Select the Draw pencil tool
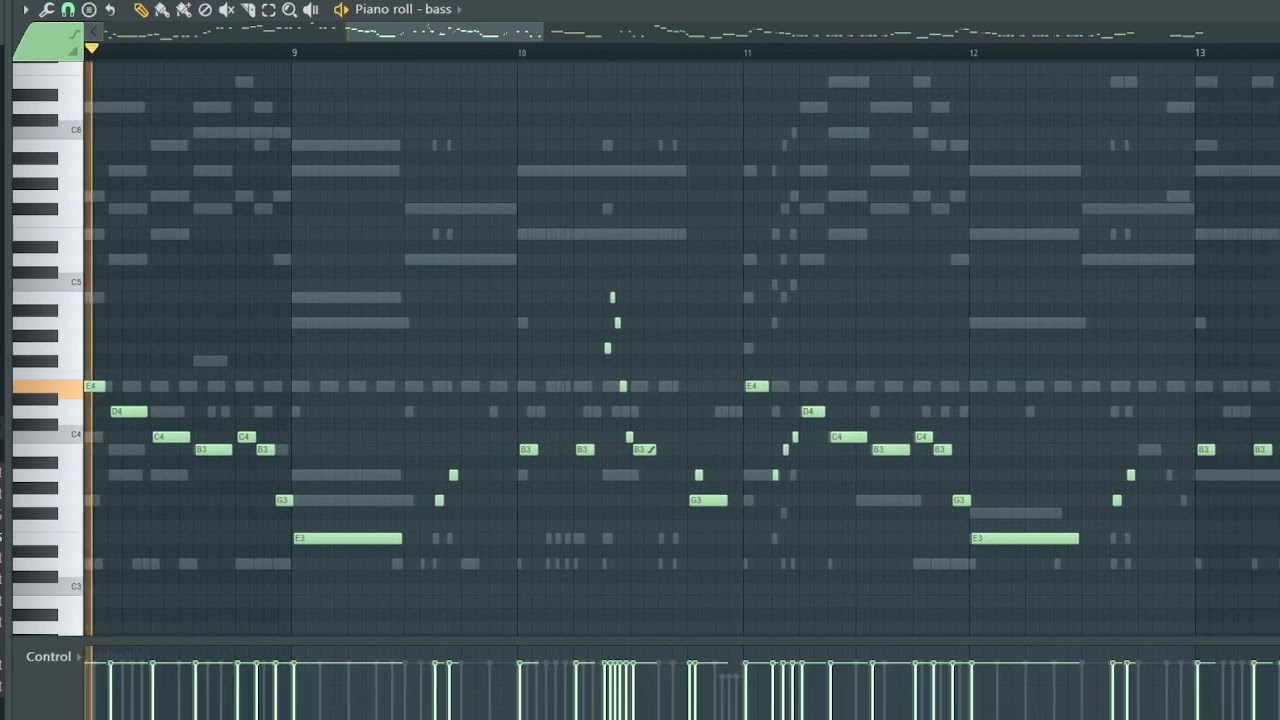The height and width of the screenshot is (720, 1280). coord(141,10)
